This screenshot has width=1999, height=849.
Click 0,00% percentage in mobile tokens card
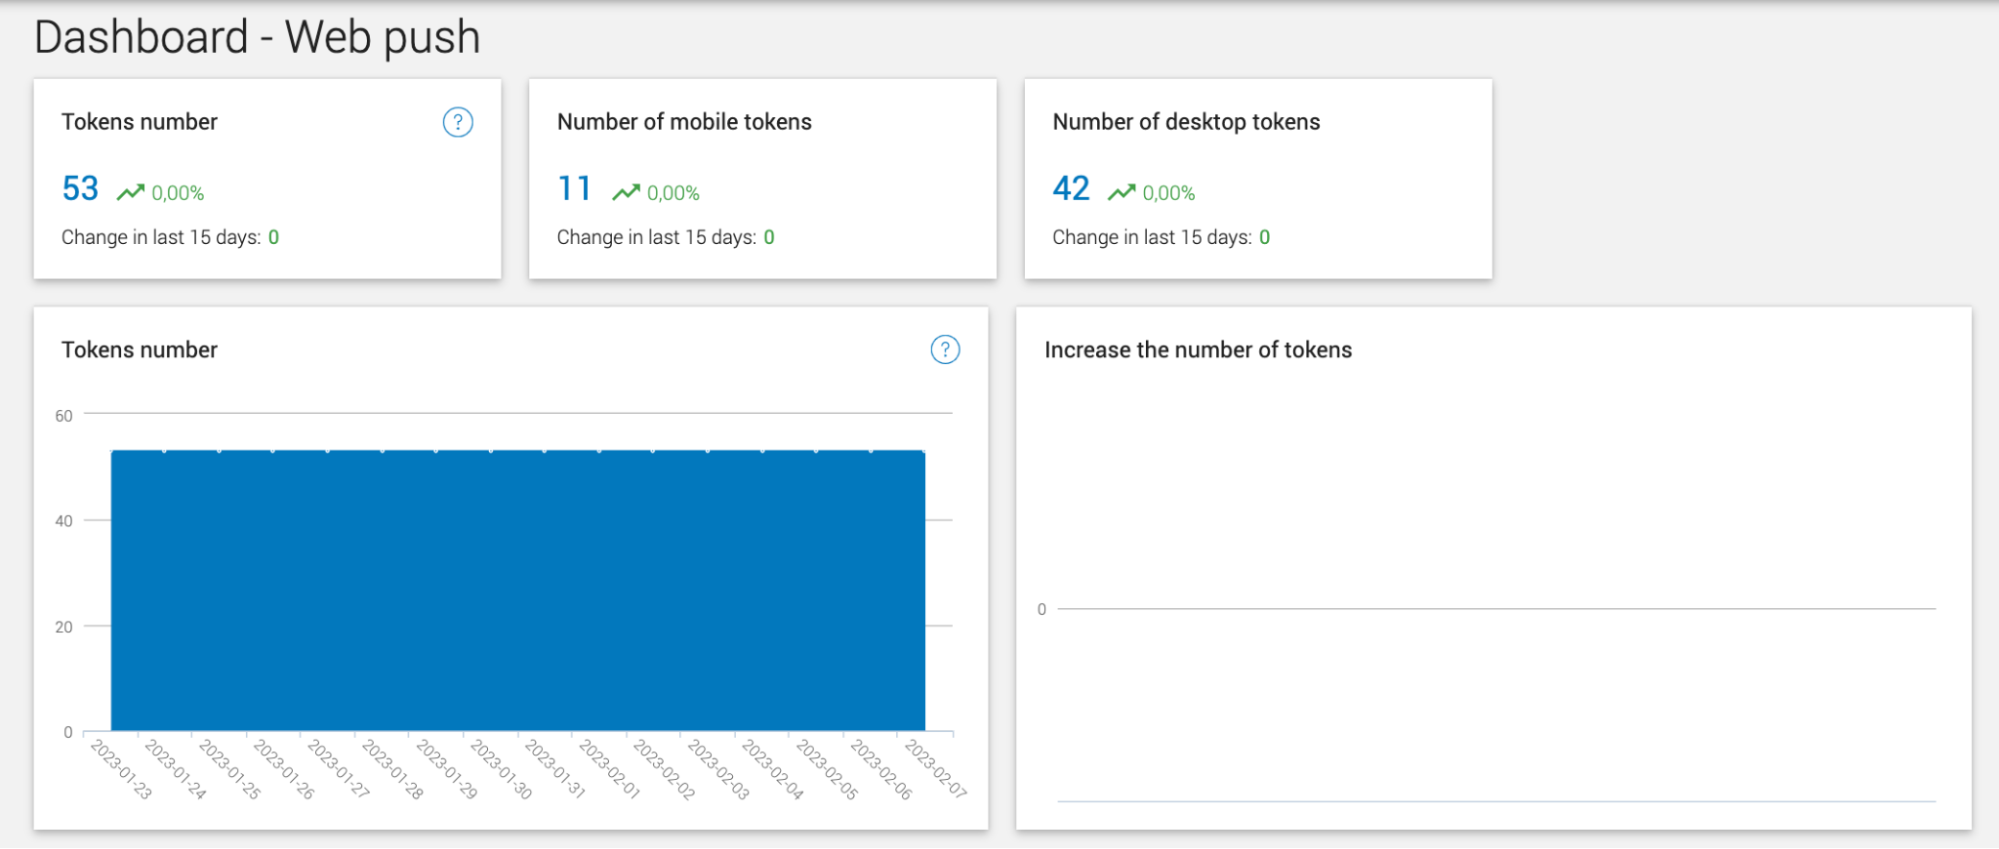(x=673, y=193)
